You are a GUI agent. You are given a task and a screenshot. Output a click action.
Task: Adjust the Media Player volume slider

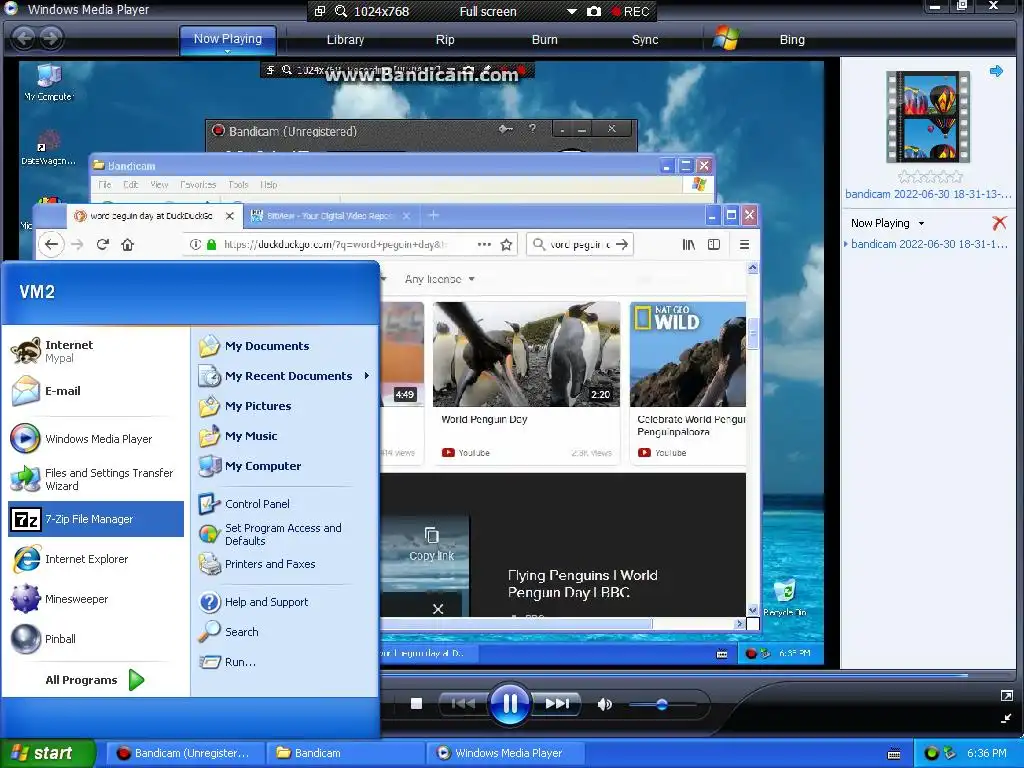[662, 704]
